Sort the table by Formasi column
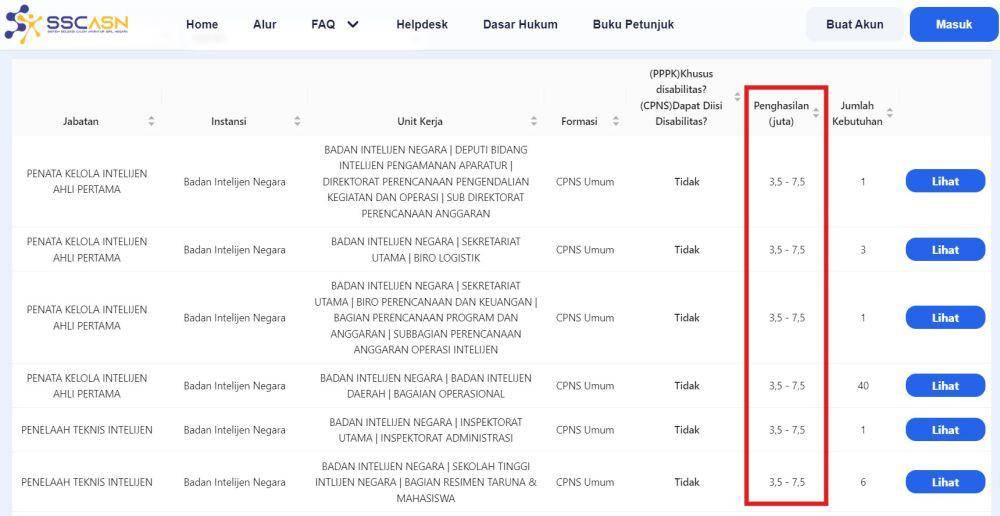 click(x=615, y=121)
